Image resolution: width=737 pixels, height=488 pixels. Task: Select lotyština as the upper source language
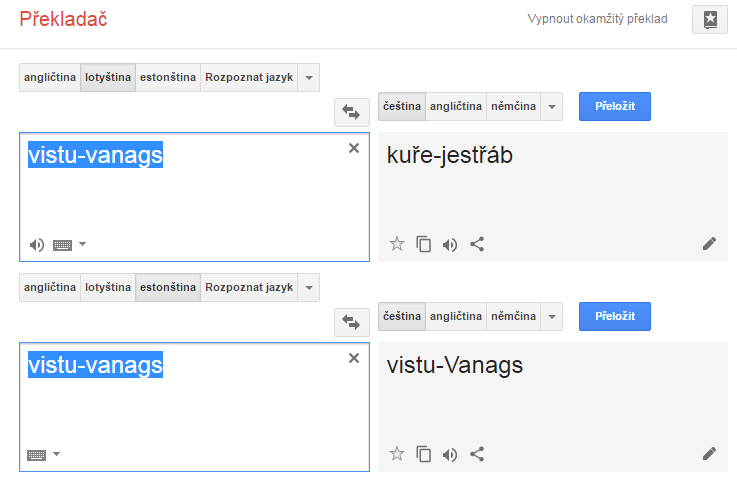108,78
